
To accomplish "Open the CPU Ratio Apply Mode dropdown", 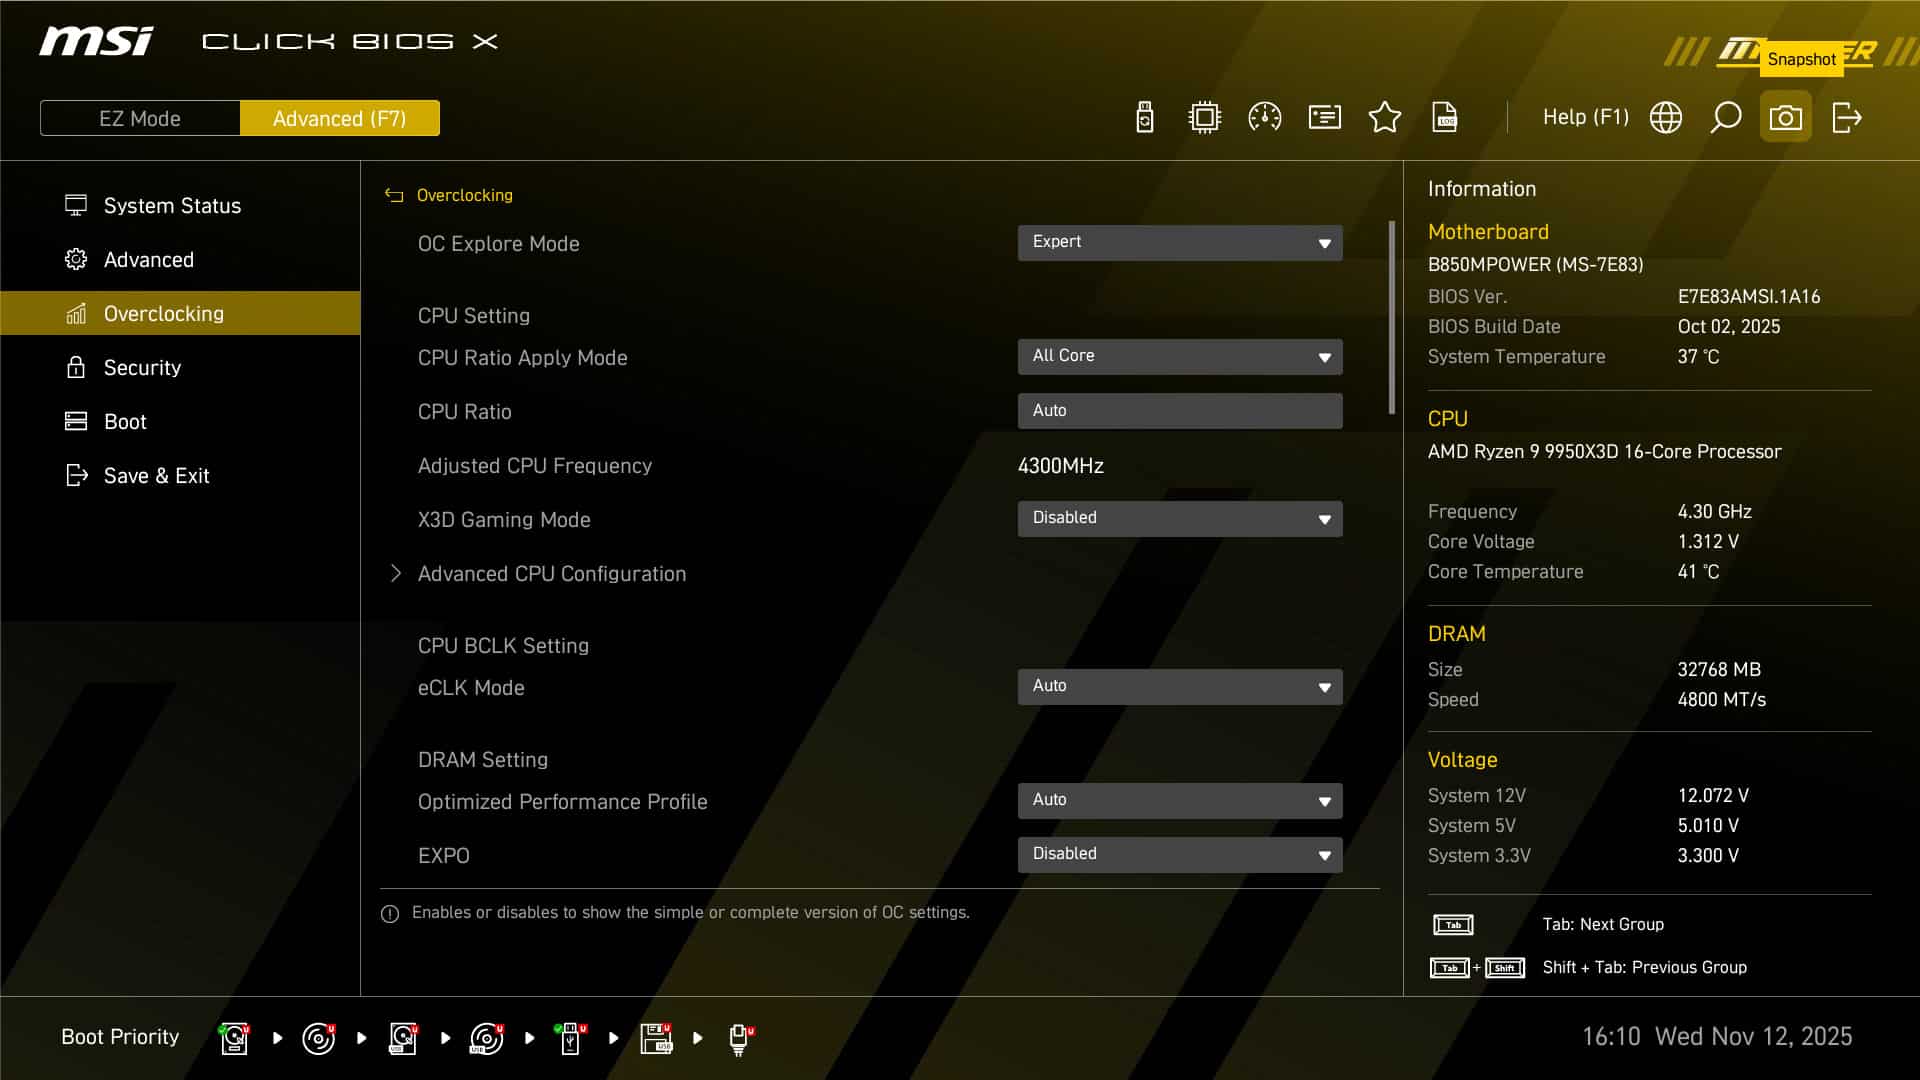I will [1180, 357].
